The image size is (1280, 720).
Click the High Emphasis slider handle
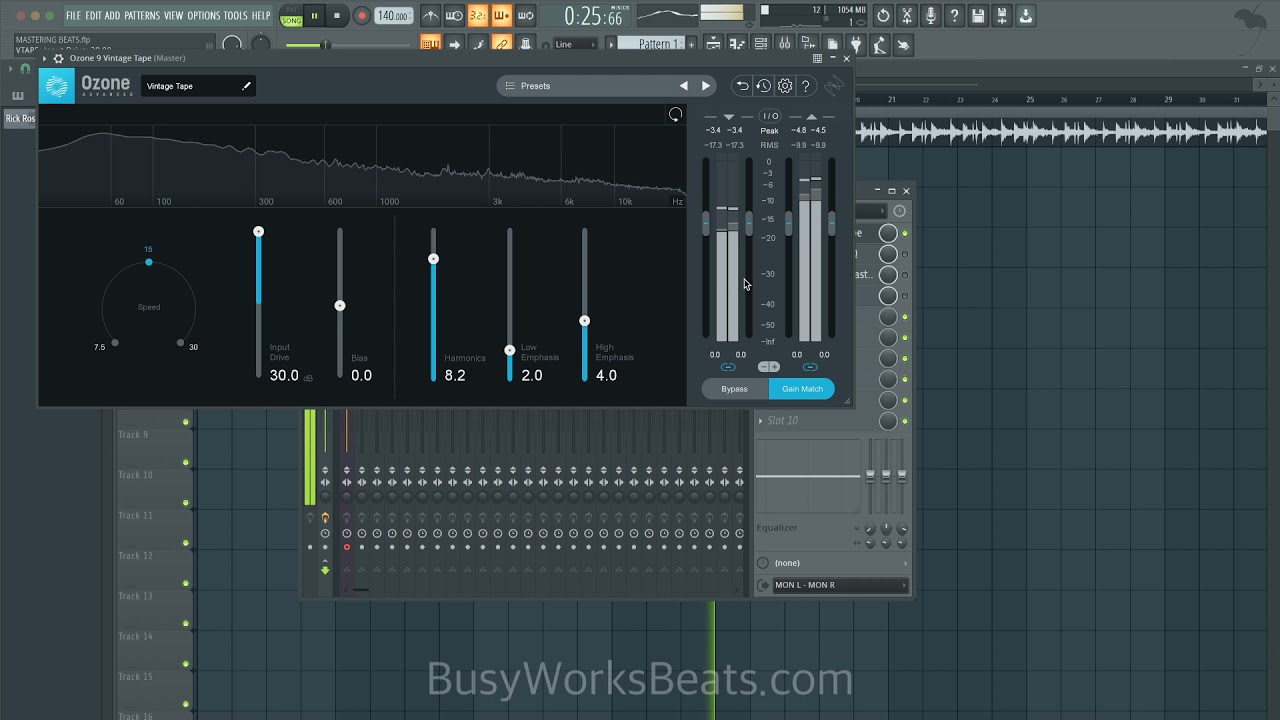click(585, 321)
